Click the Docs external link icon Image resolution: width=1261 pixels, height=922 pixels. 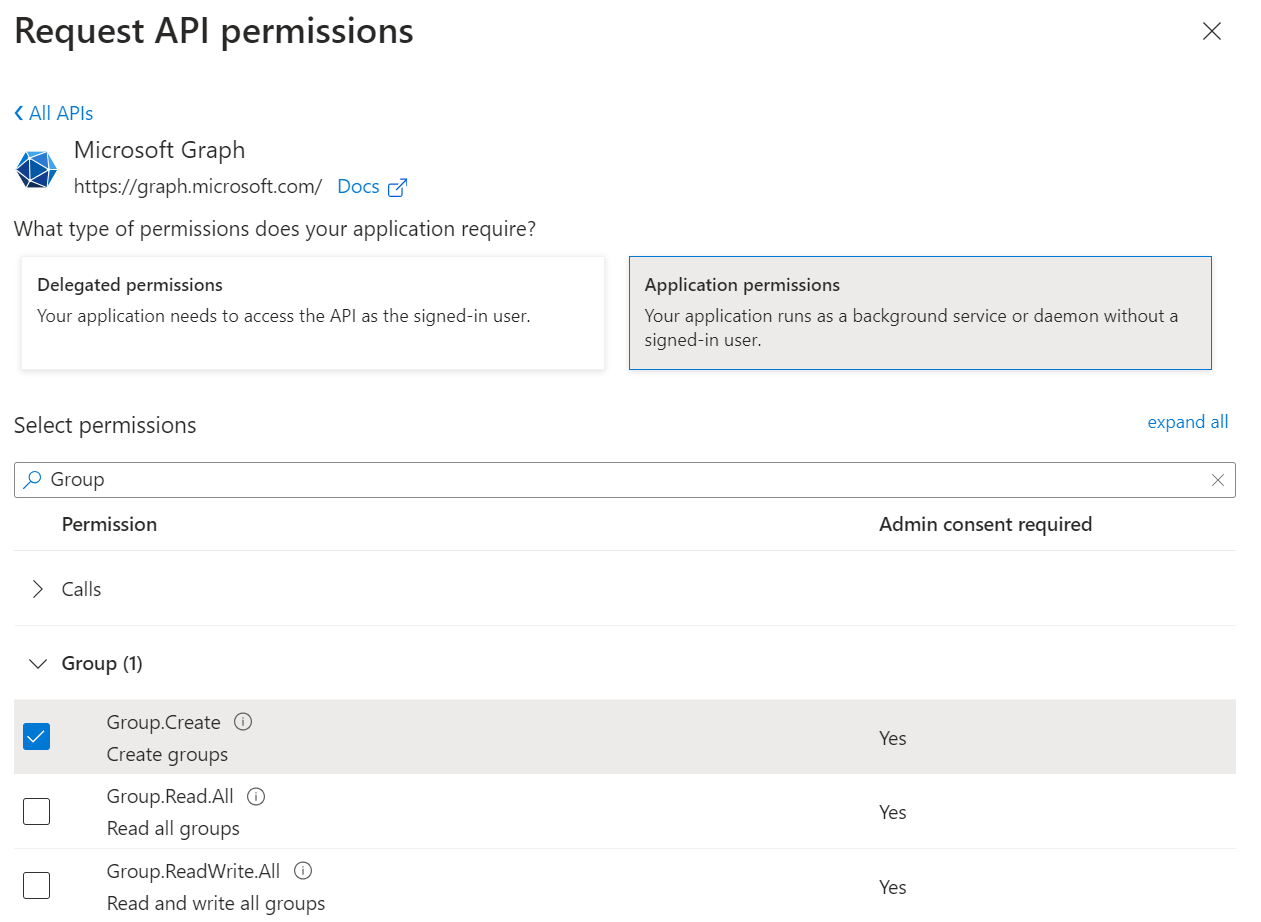point(397,187)
